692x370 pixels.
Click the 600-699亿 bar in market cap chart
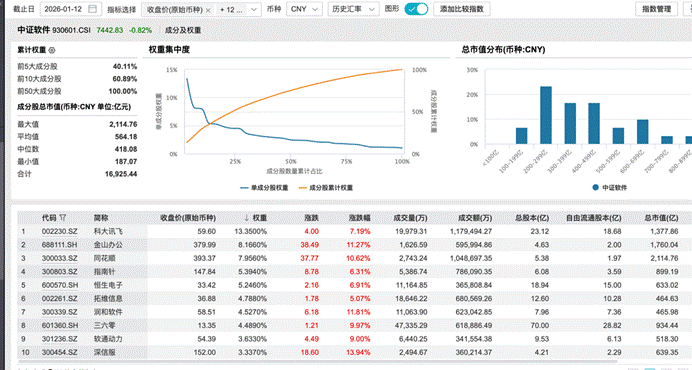pyautogui.click(x=643, y=132)
